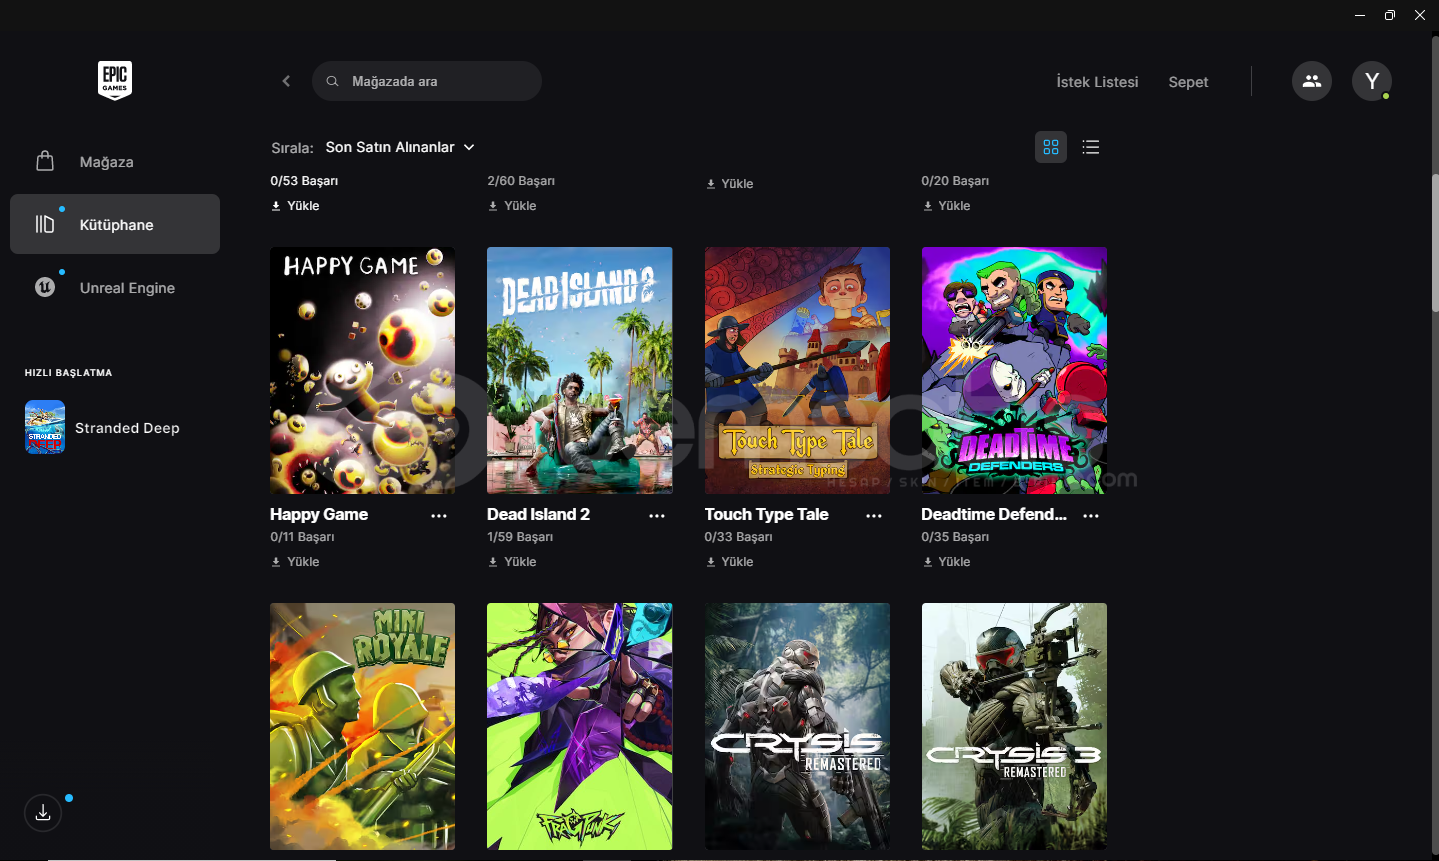Click the Happy Game title text
This screenshot has width=1439, height=861.
pyautogui.click(x=319, y=514)
